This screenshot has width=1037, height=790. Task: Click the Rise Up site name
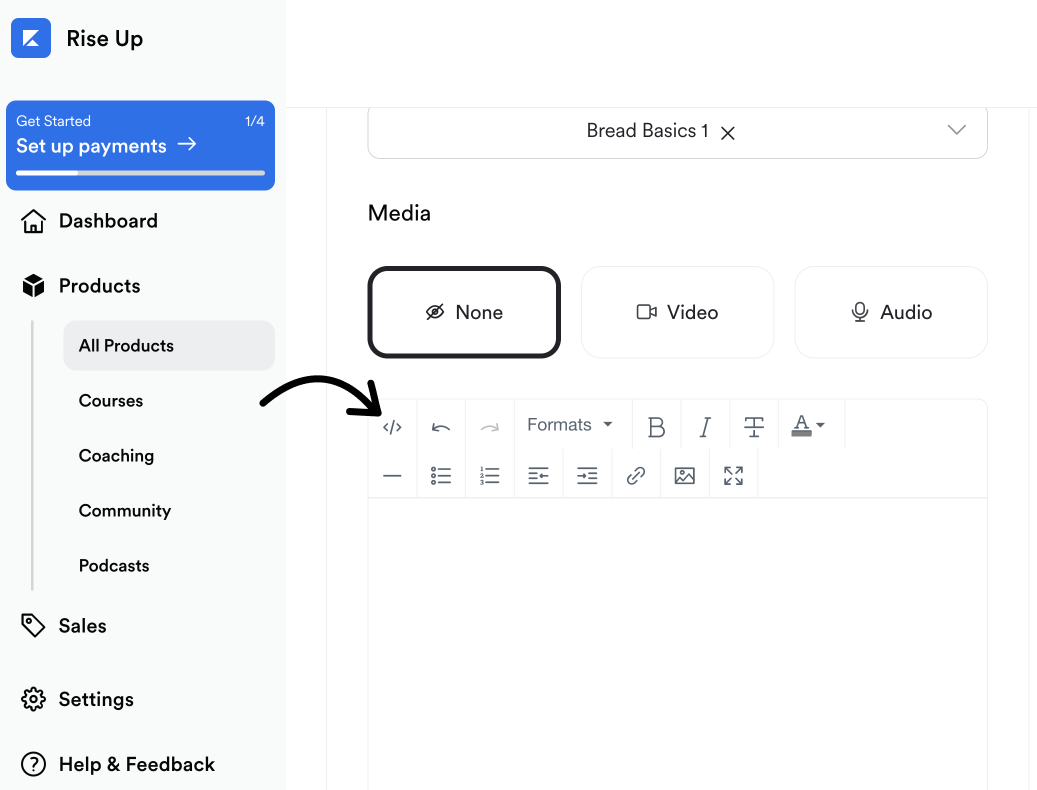coord(104,38)
